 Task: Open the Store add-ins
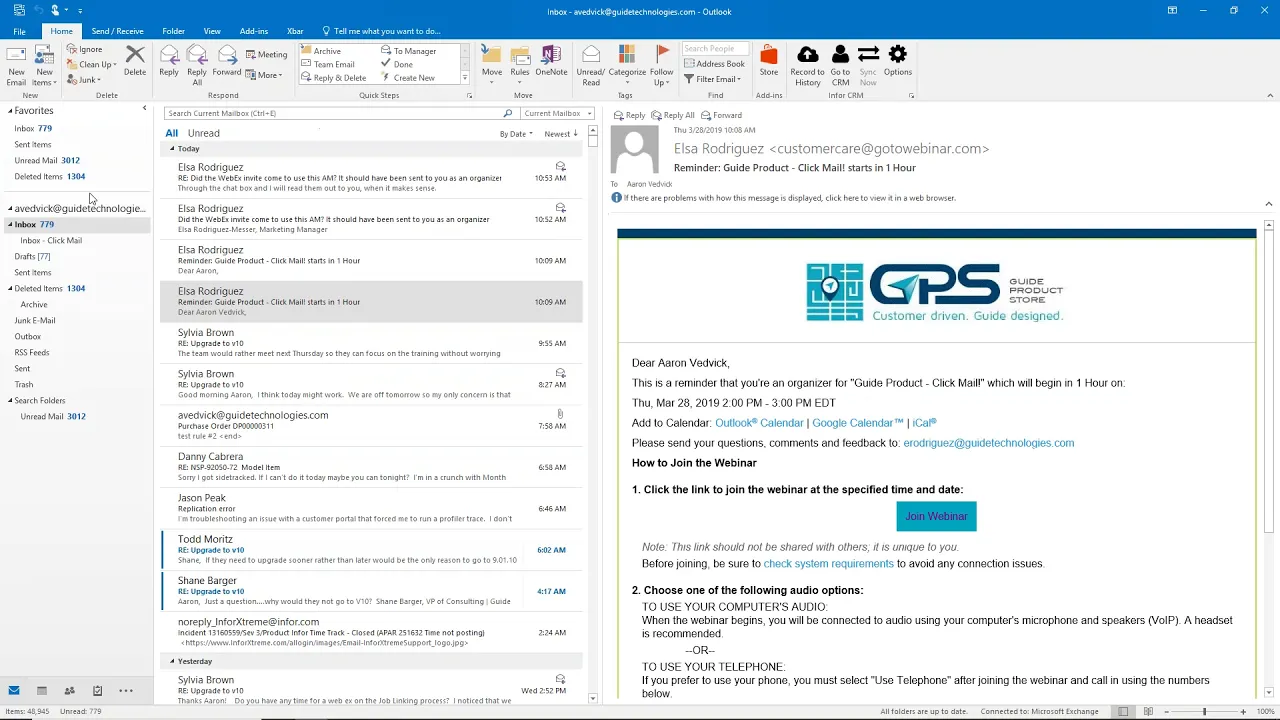[769, 62]
